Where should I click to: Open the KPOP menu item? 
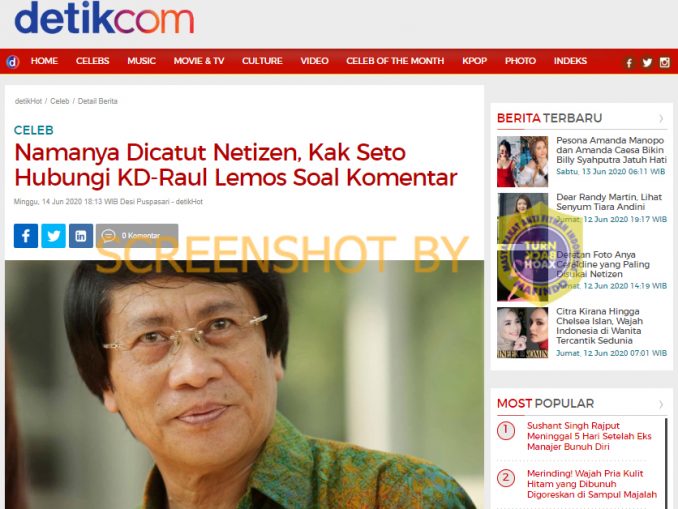[x=474, y=61]
